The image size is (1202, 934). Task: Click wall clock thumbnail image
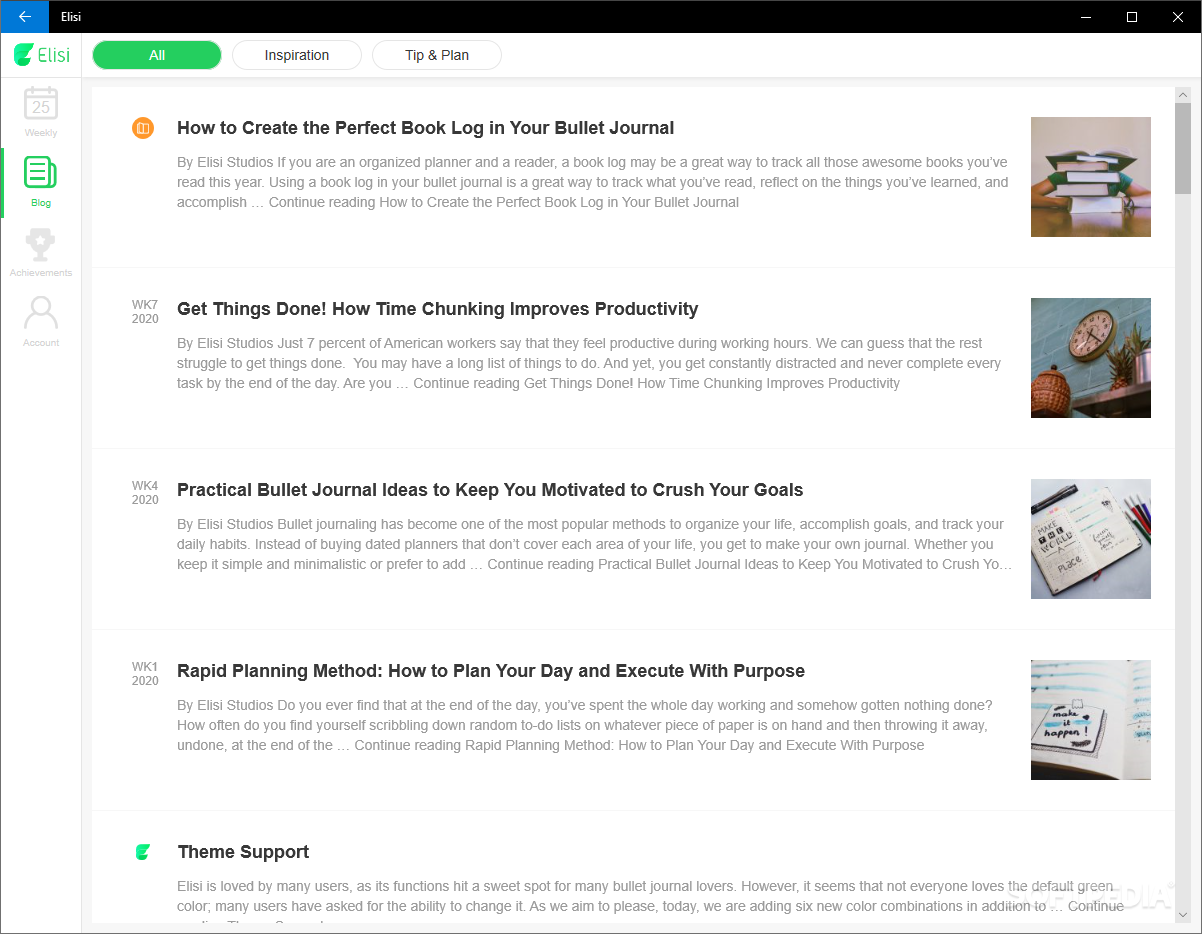coord(1091,358)
